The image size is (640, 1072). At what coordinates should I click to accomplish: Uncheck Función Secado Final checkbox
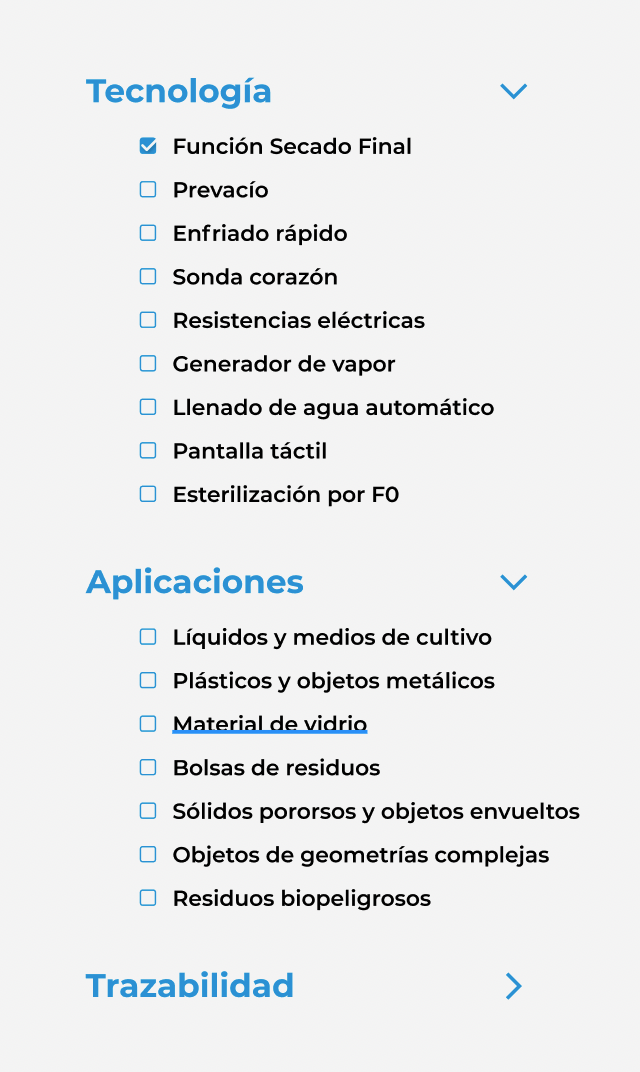[x=148, y=146]
